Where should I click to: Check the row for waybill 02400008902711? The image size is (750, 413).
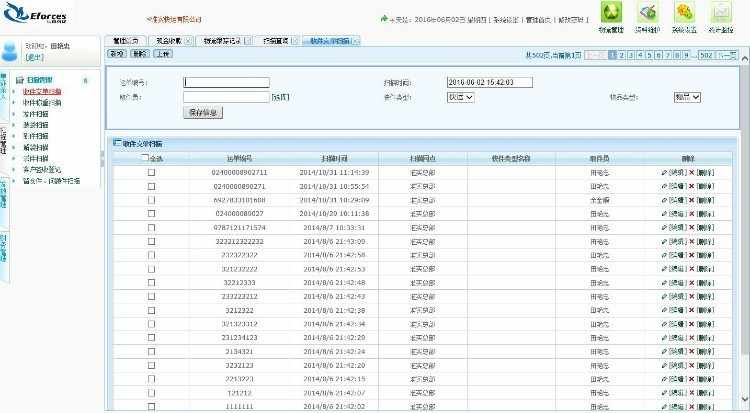click(151, 172)
